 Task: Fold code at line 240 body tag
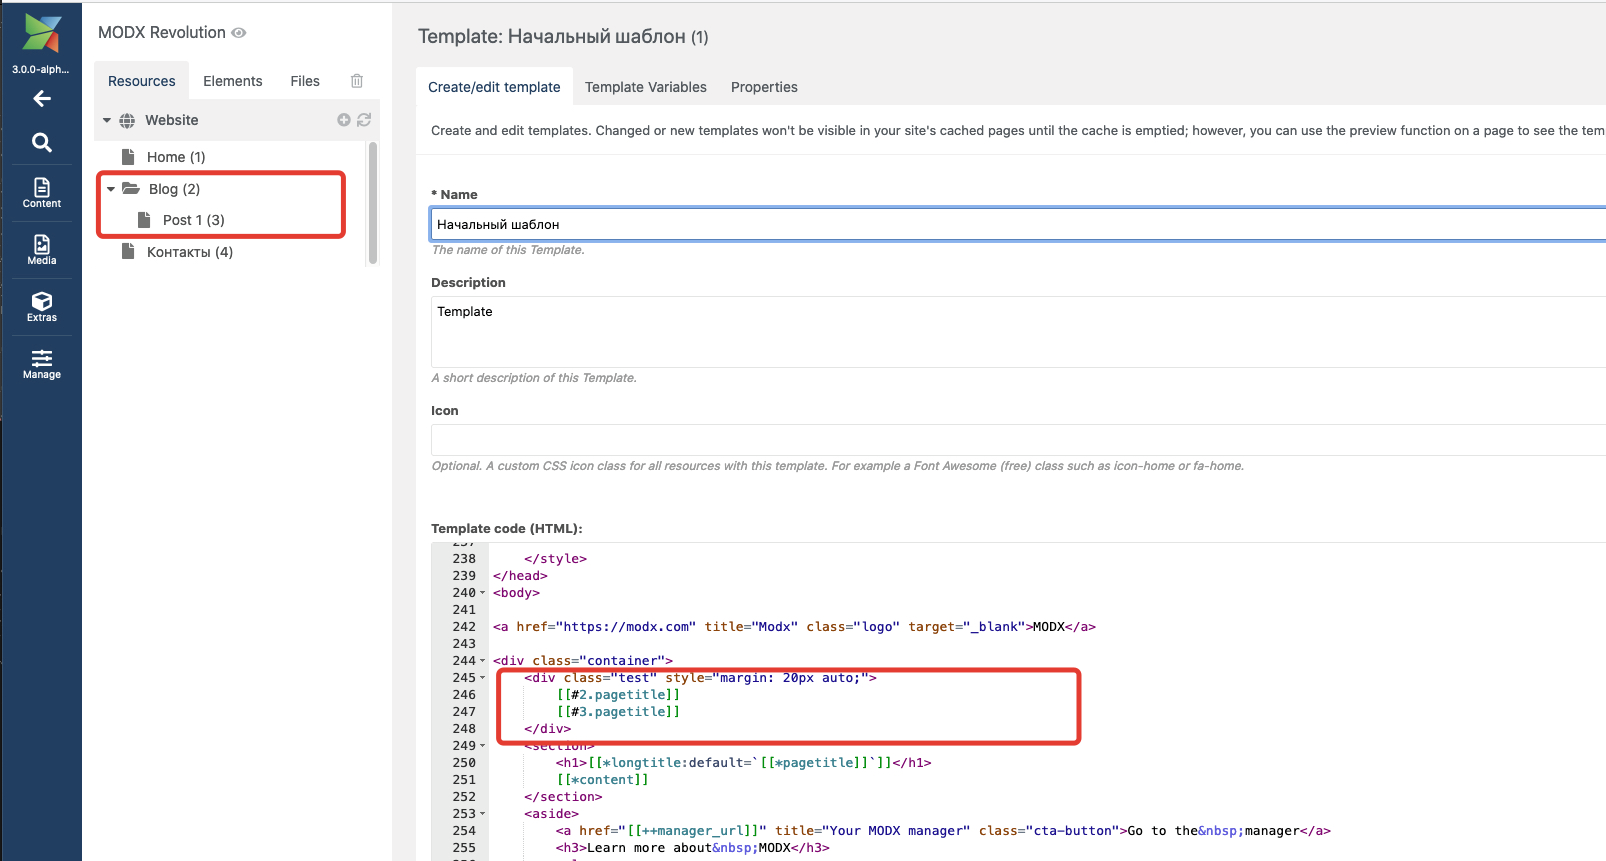click(x=482, y=593)
